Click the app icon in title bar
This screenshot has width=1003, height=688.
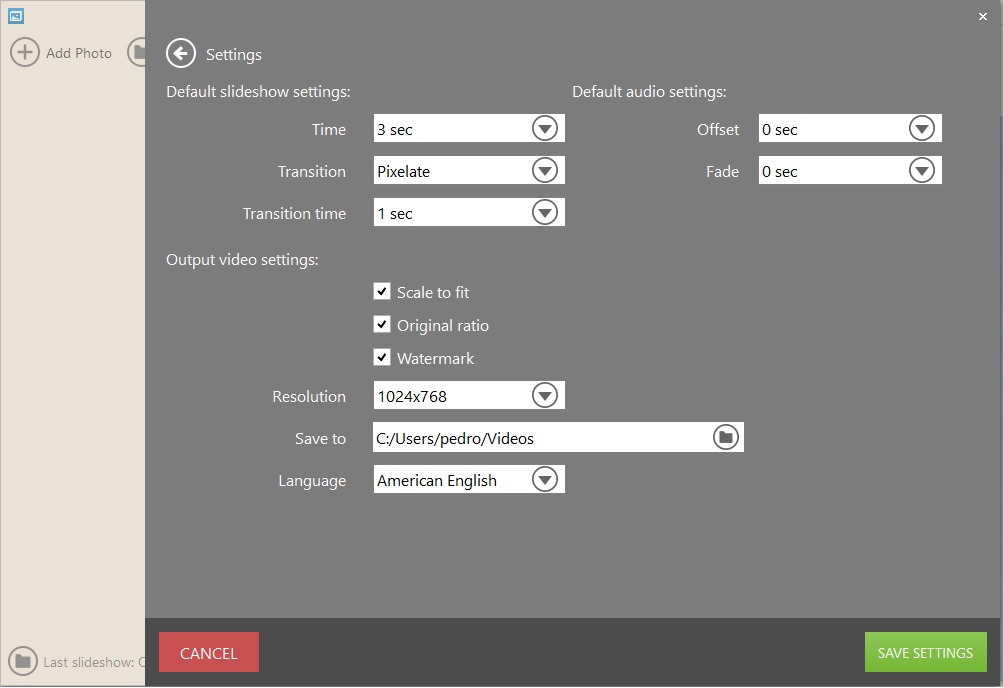(x=16, y=16)
